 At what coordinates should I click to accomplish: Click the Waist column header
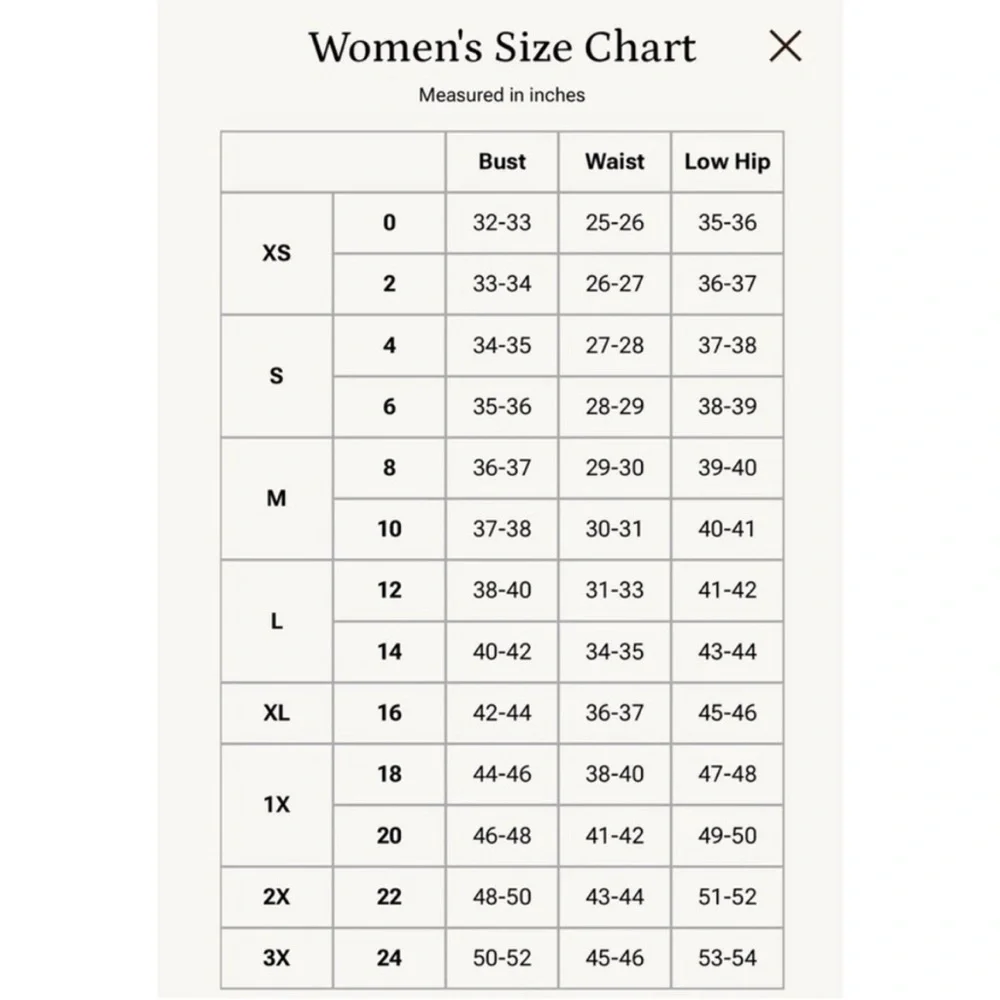pos(615,161)
